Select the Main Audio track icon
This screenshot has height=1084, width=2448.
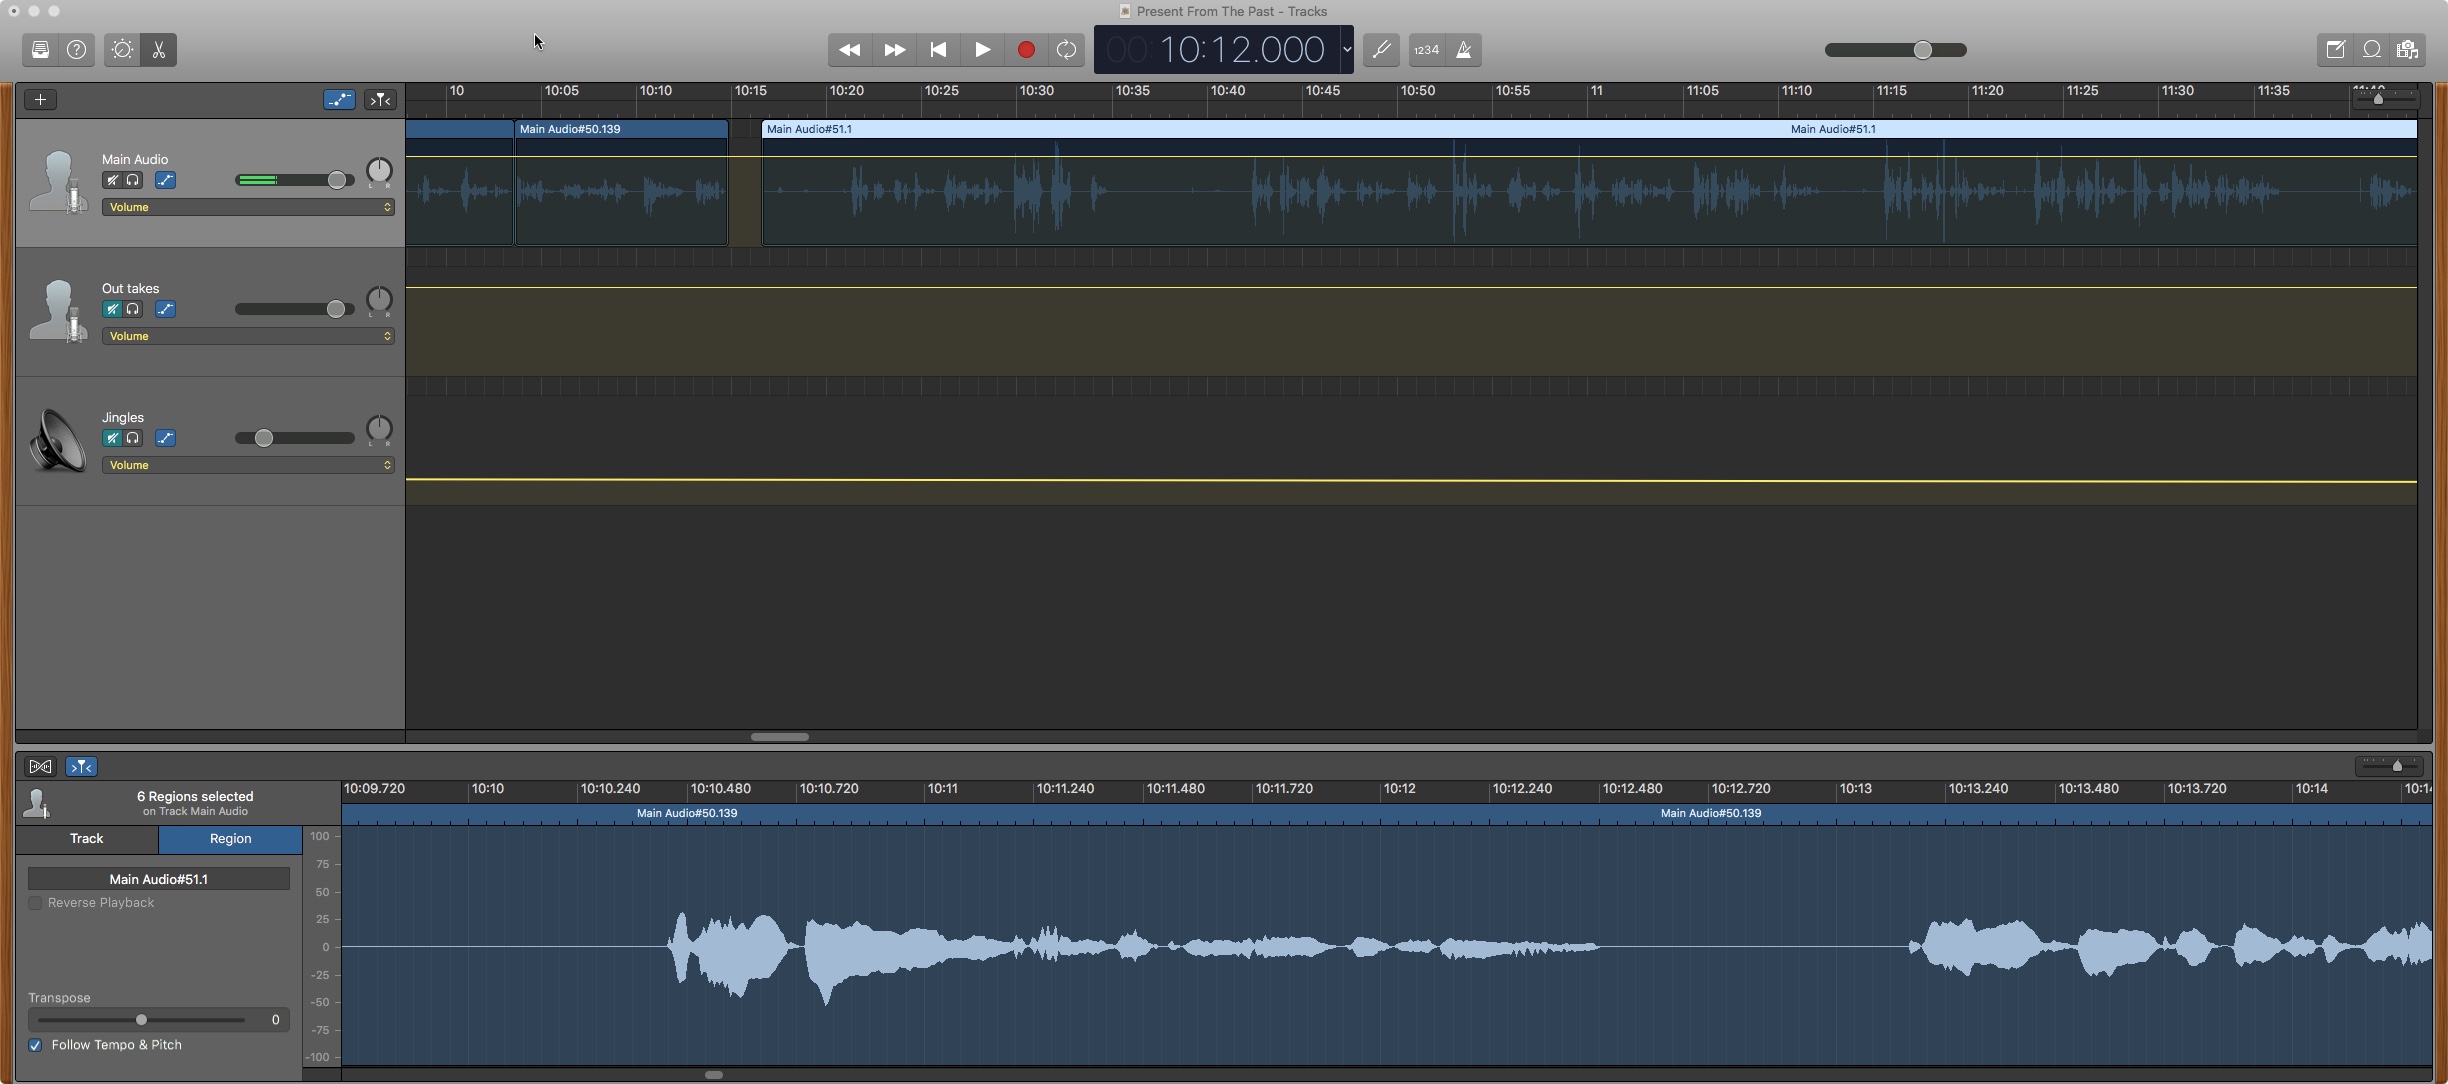pos(58,182)
